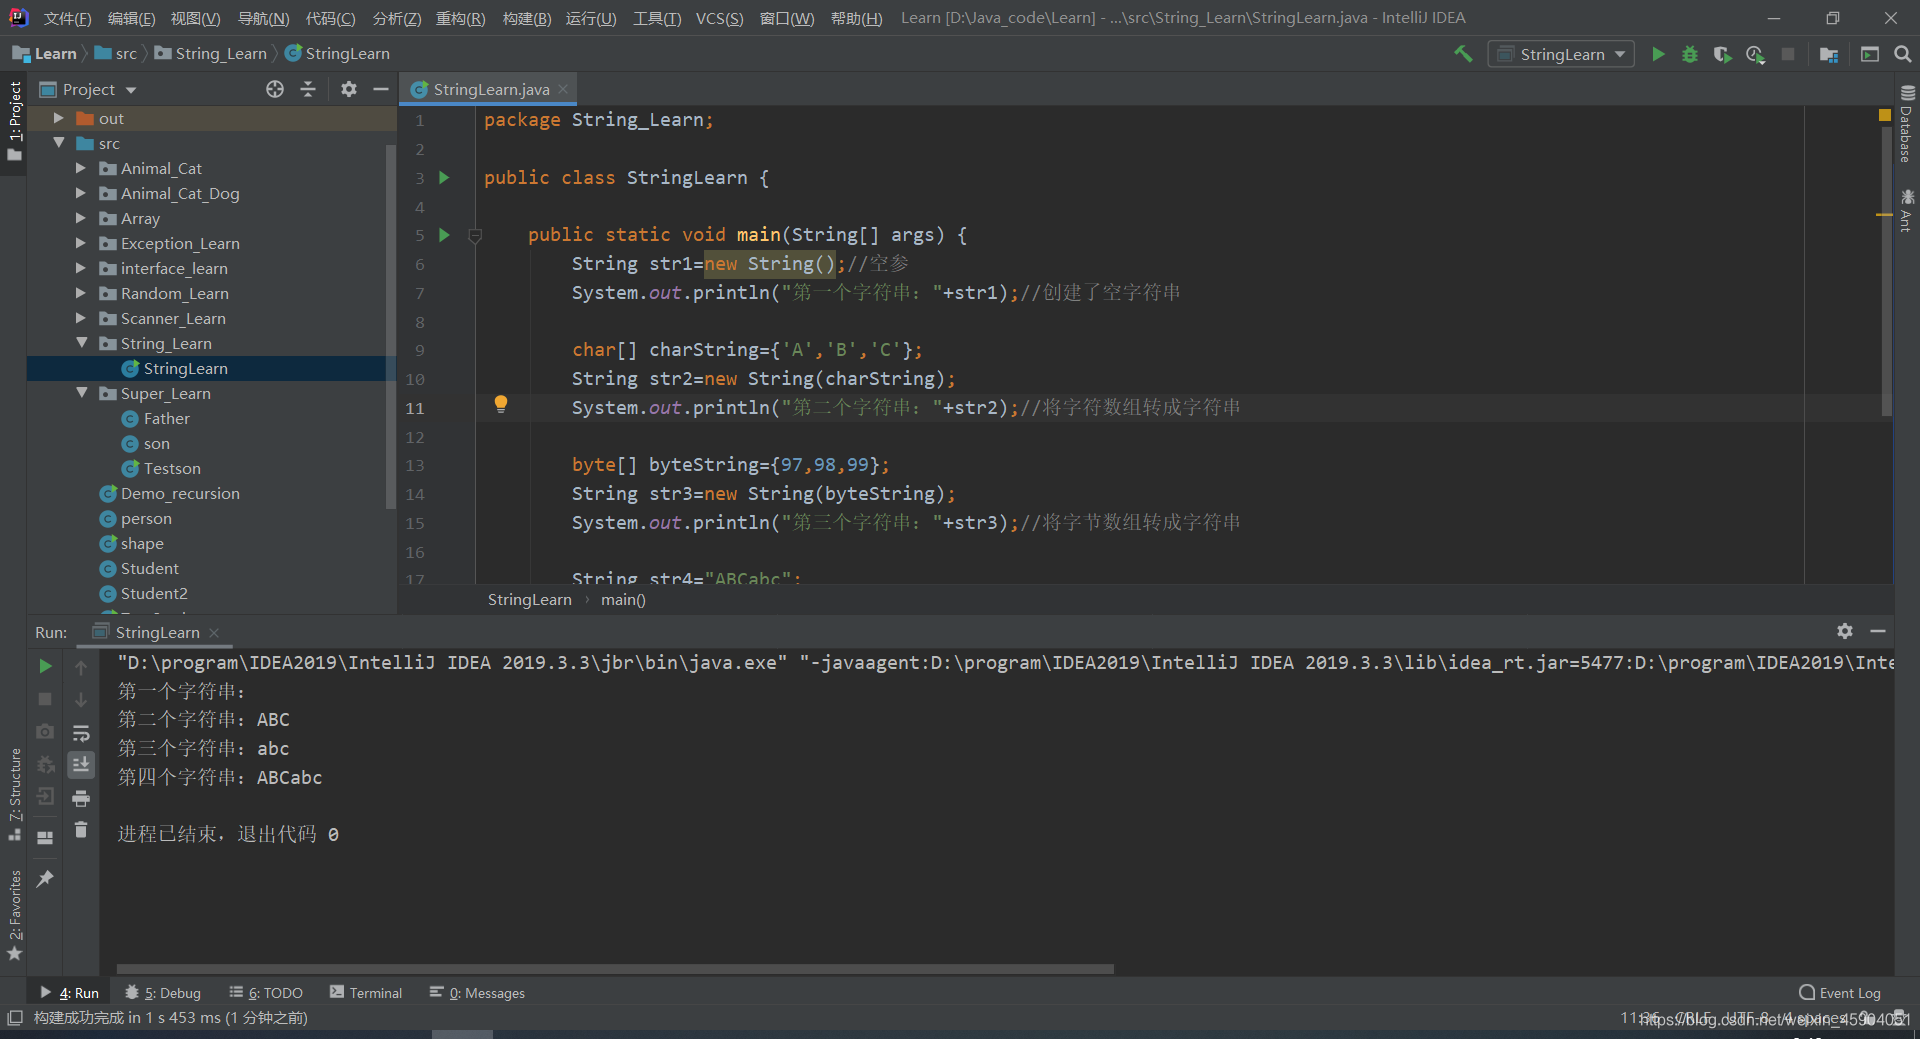Expand the Scanner_Learn package
This screenshot has height=1039, width=1920.
[x=81, y=318]
